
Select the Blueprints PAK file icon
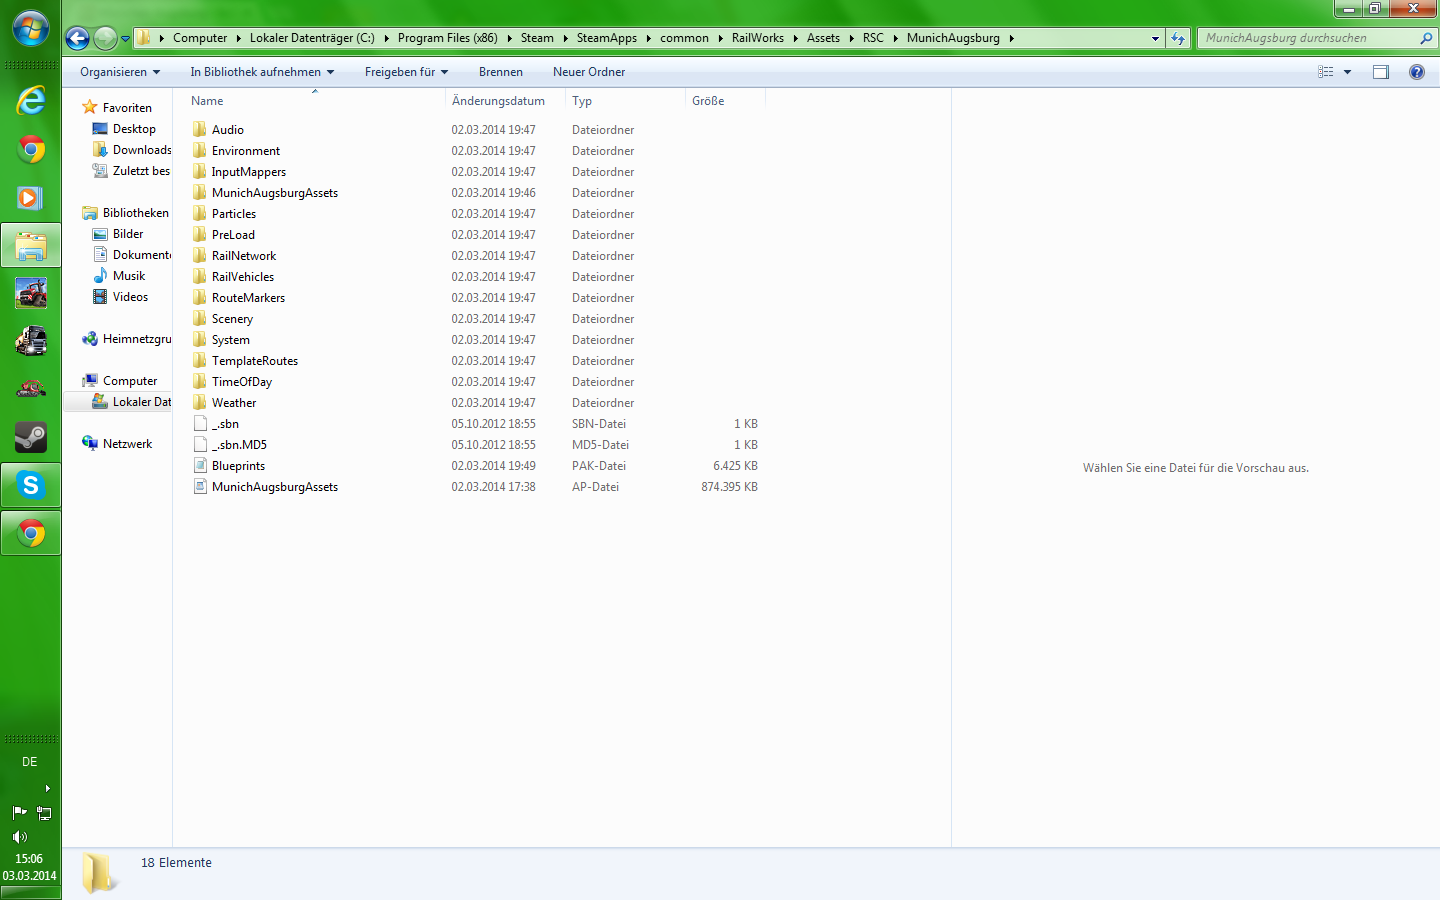tap(200, 466)
